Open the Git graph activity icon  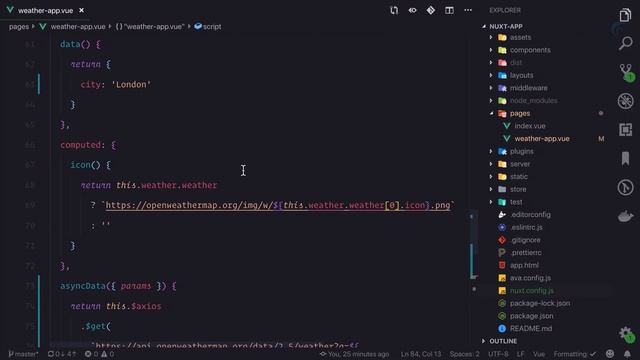[x=625, y=187]
